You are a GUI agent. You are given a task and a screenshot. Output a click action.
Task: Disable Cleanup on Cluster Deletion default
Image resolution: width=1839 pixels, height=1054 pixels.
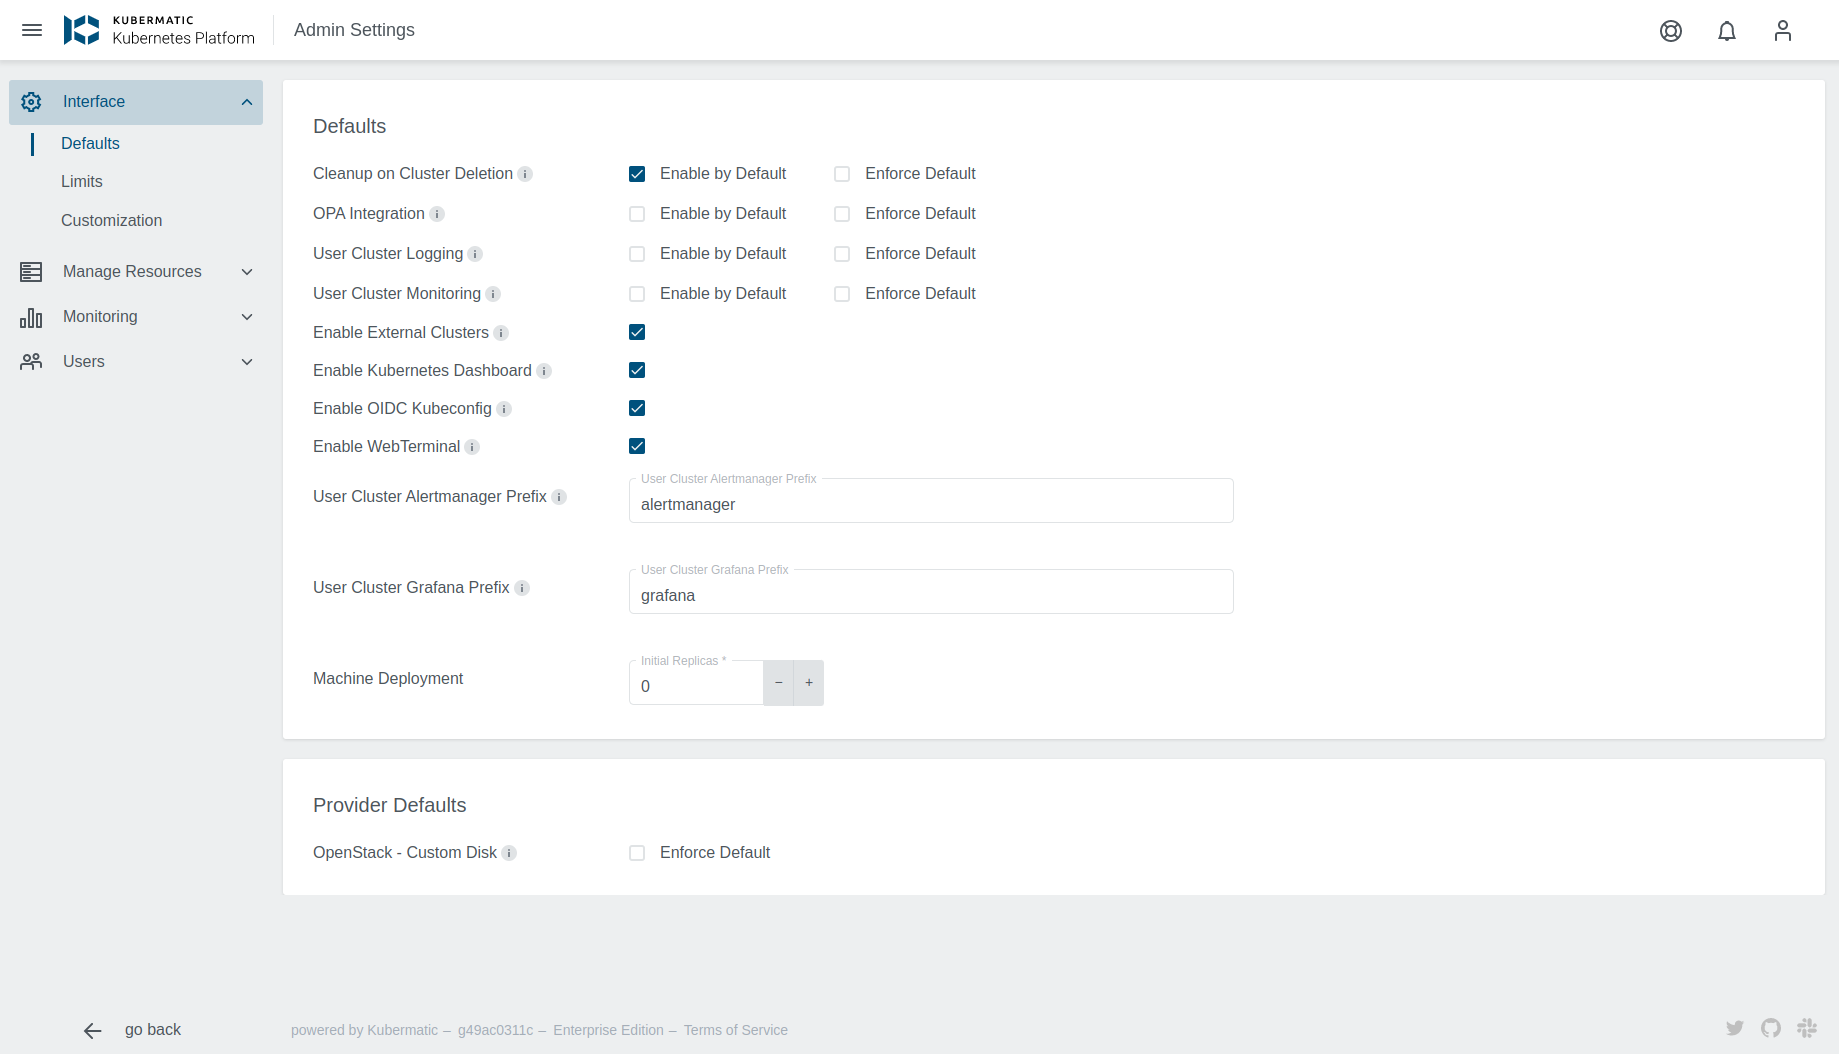tap(637, 173)
